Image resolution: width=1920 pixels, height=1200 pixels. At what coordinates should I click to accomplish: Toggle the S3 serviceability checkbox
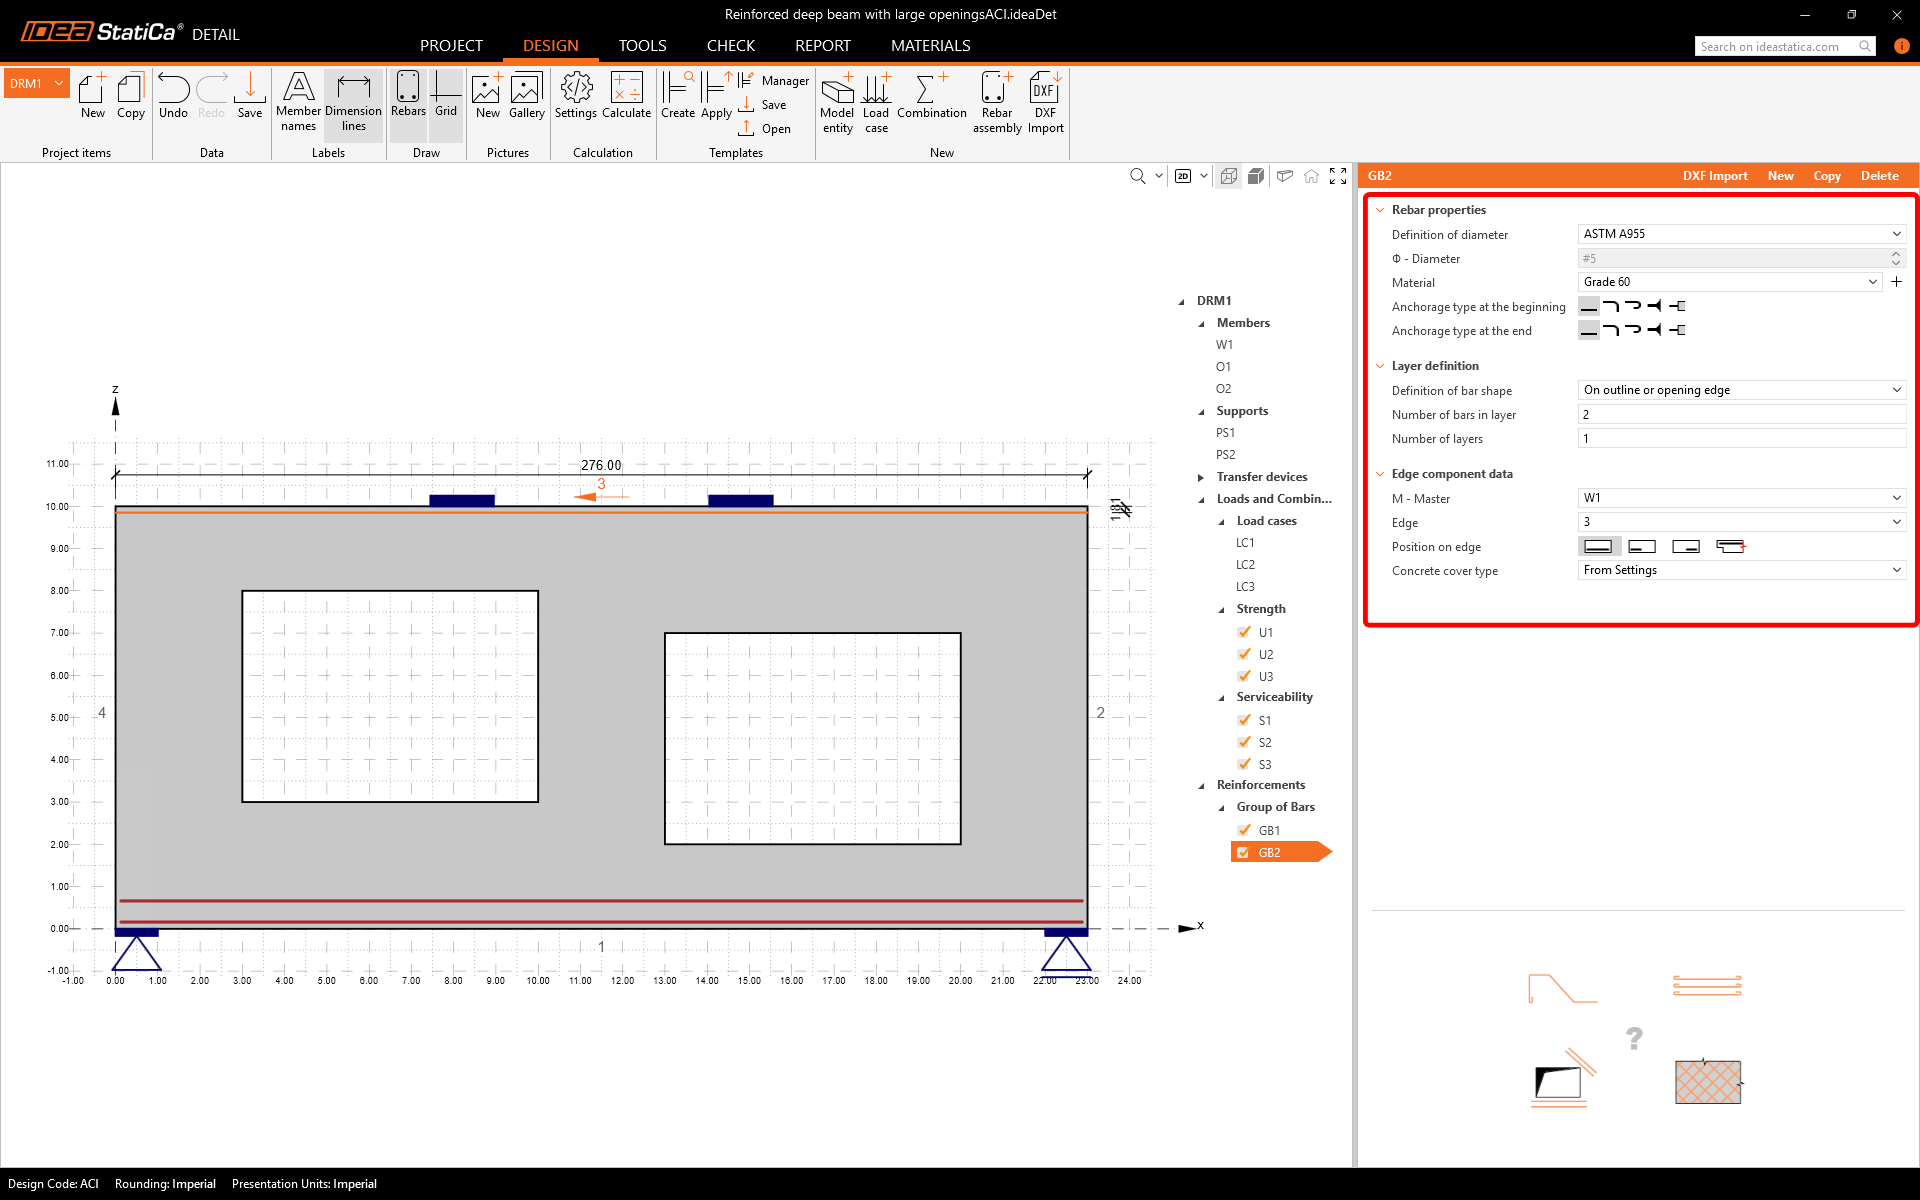coord(1244,764)
